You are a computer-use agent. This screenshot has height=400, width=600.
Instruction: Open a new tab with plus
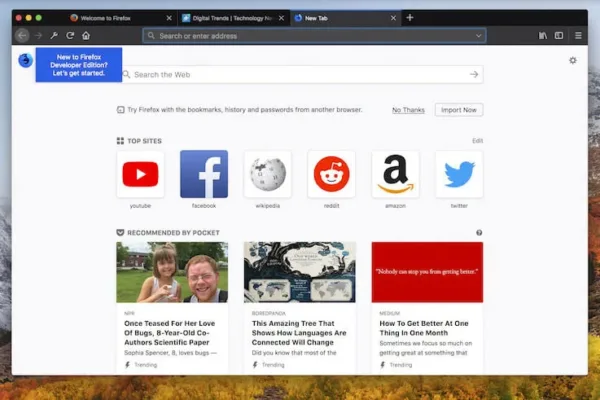point(410,18)
